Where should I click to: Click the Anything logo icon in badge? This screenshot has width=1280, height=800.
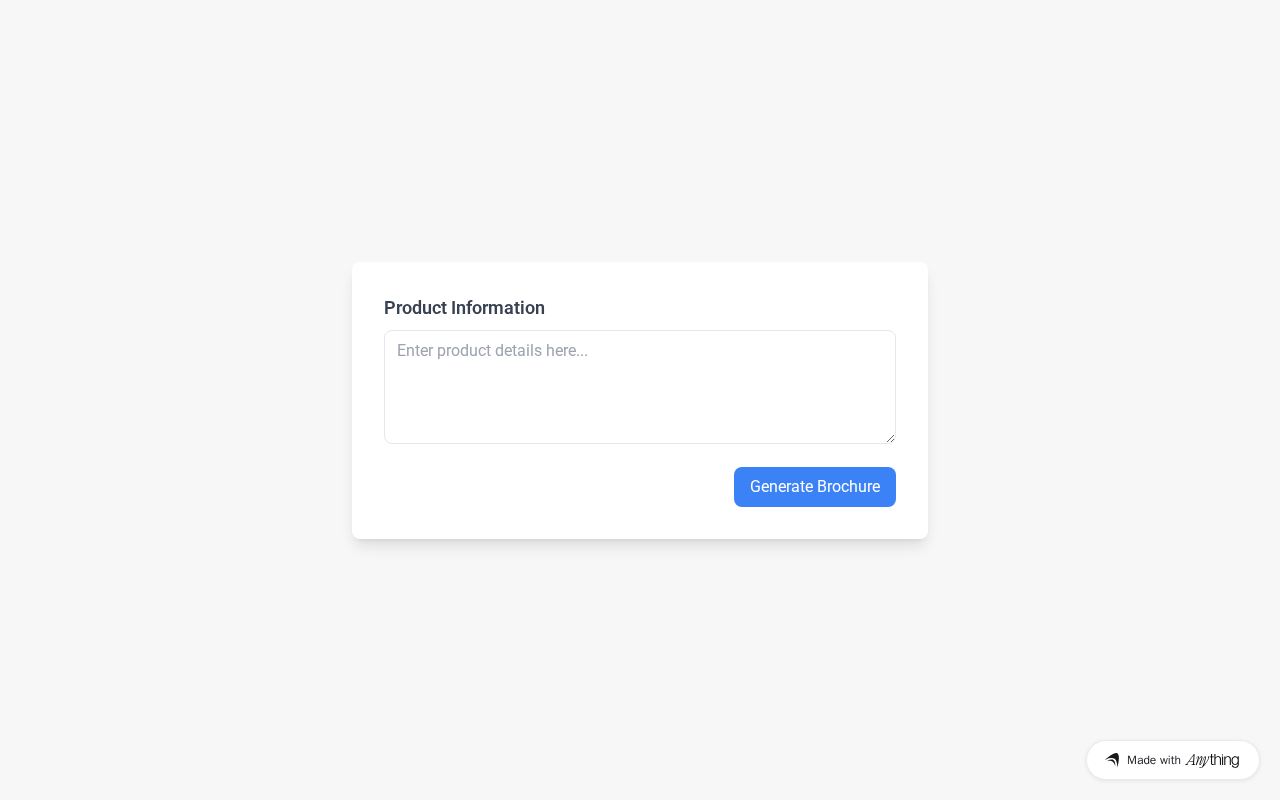[1112, 760]
